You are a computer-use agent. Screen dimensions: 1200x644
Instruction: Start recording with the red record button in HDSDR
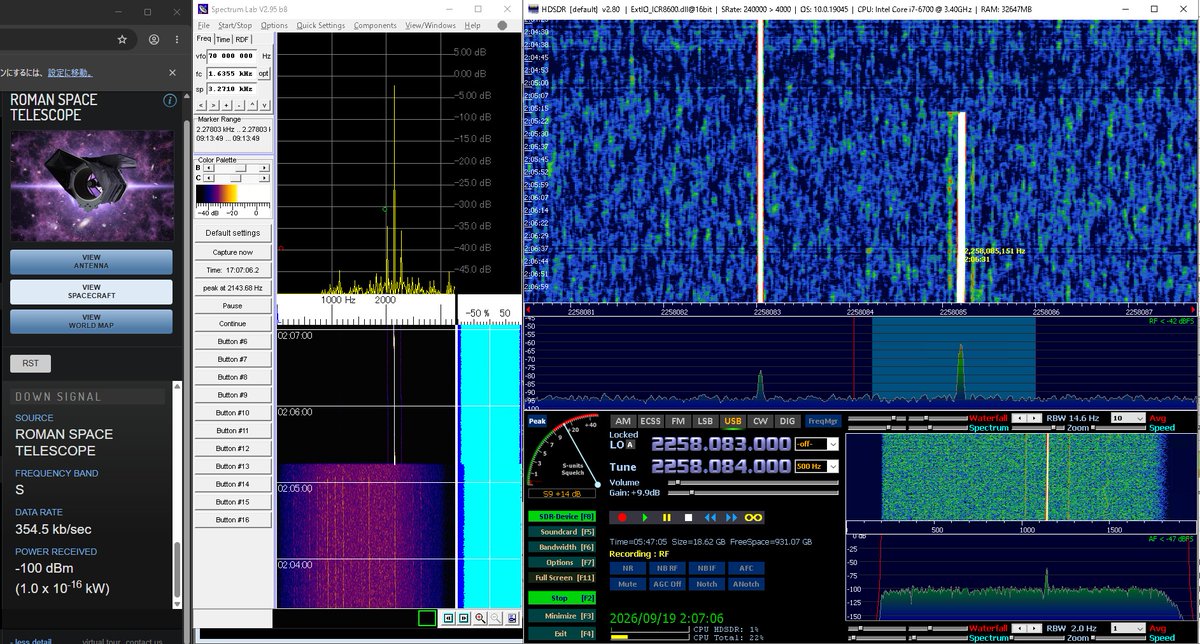pyautogui.click(x=622, y=517)
